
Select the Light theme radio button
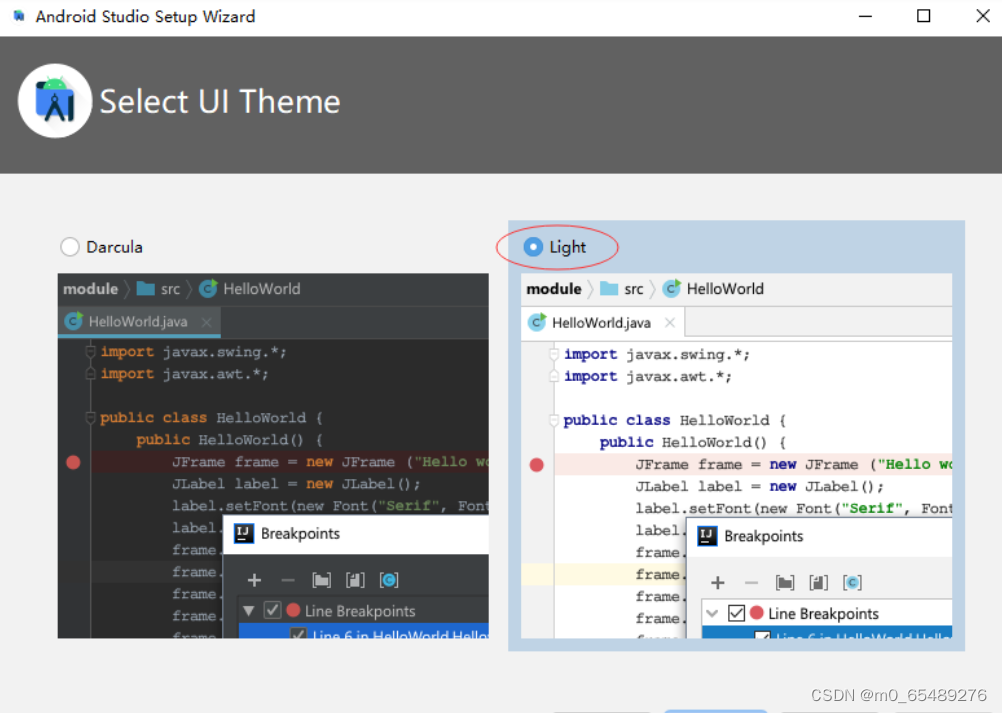pos(533,247)
